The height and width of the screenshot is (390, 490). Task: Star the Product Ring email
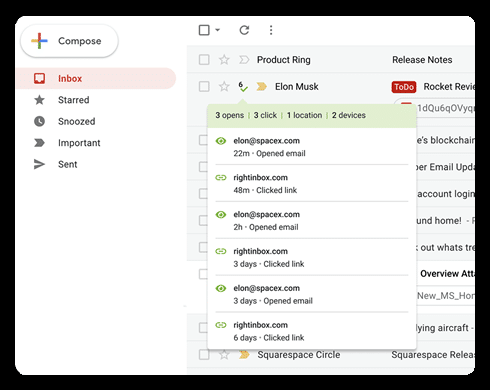coord(224,60)
